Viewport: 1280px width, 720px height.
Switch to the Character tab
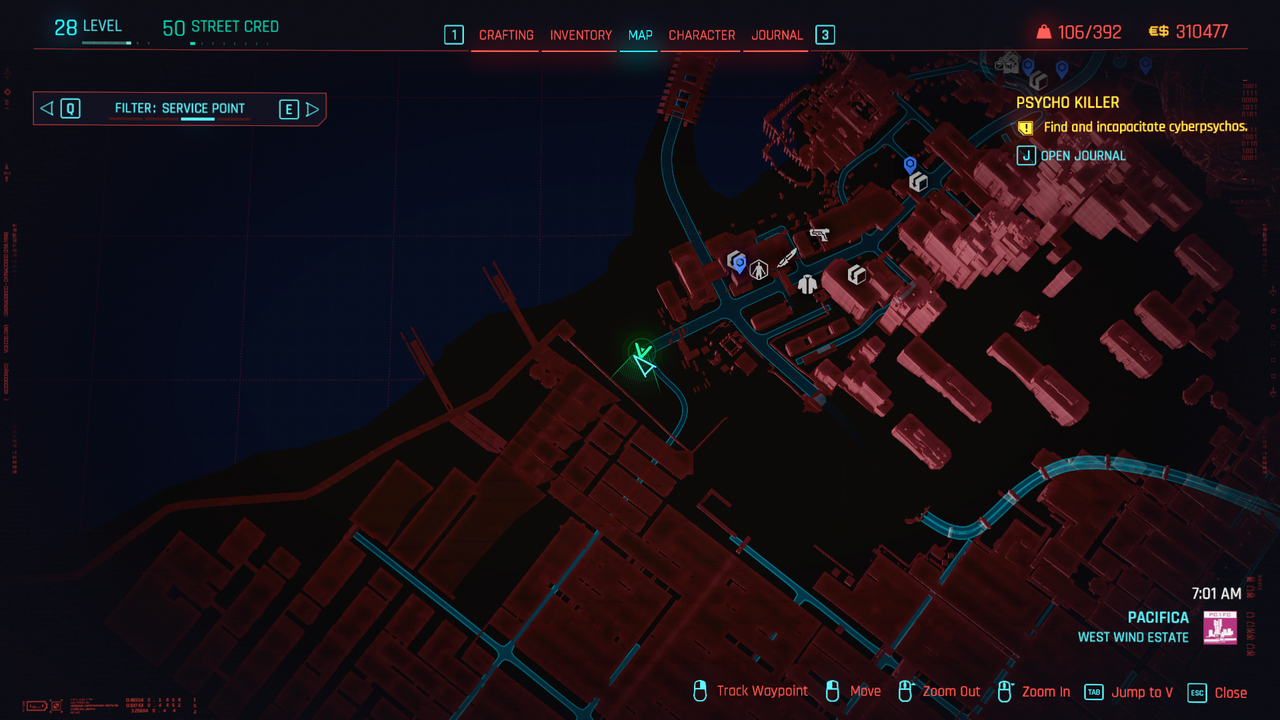click(x=701, y=35)
